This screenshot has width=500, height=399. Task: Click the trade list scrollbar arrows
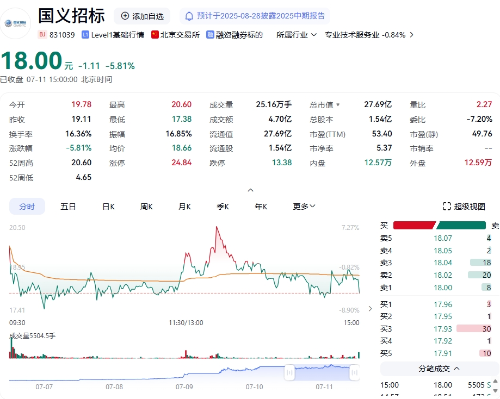coord(495,385)
